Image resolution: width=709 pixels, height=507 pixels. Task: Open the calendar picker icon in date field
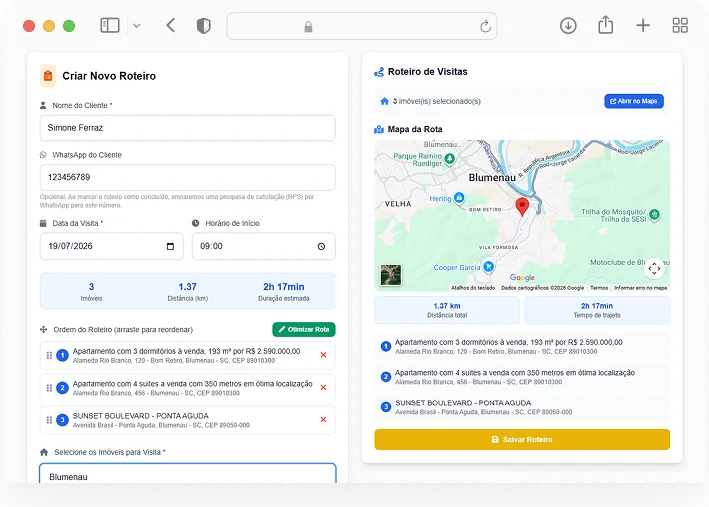[170, 246]
